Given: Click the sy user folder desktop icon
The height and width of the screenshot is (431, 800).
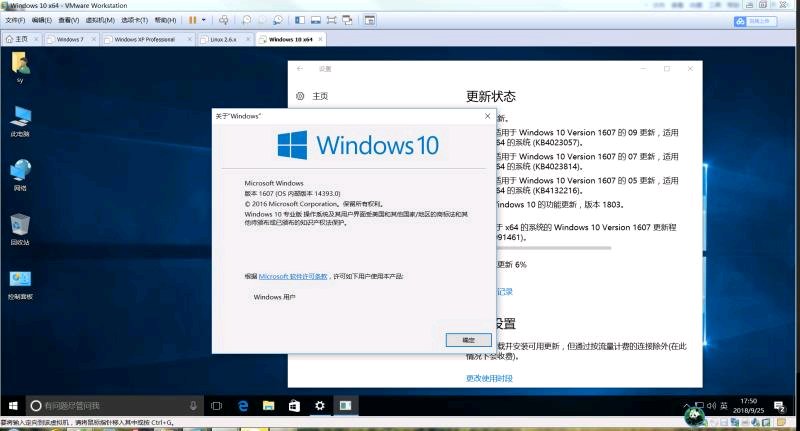Looking at the screenshot, I should 20,67.
